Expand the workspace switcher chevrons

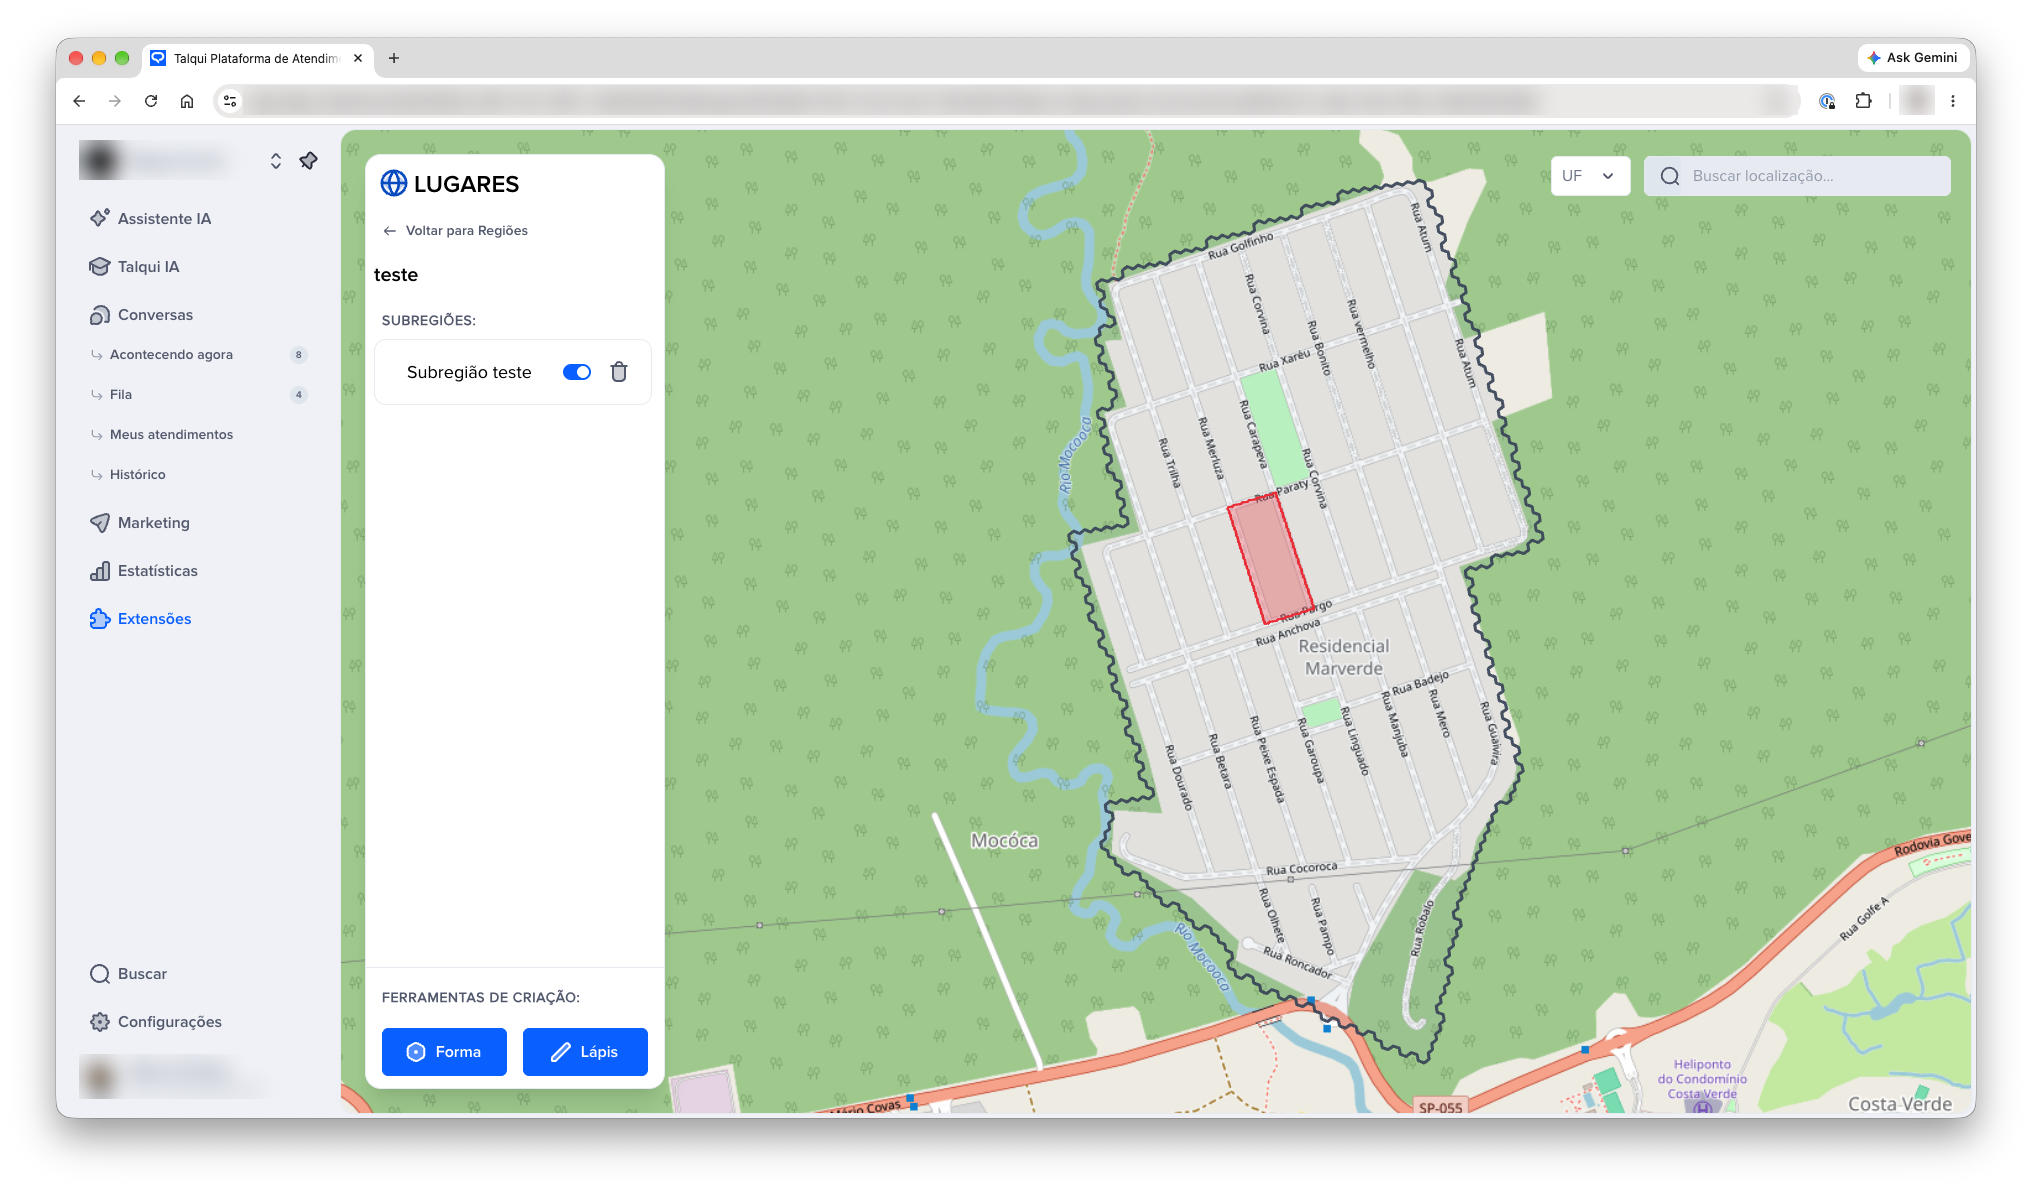coord(276,160)
